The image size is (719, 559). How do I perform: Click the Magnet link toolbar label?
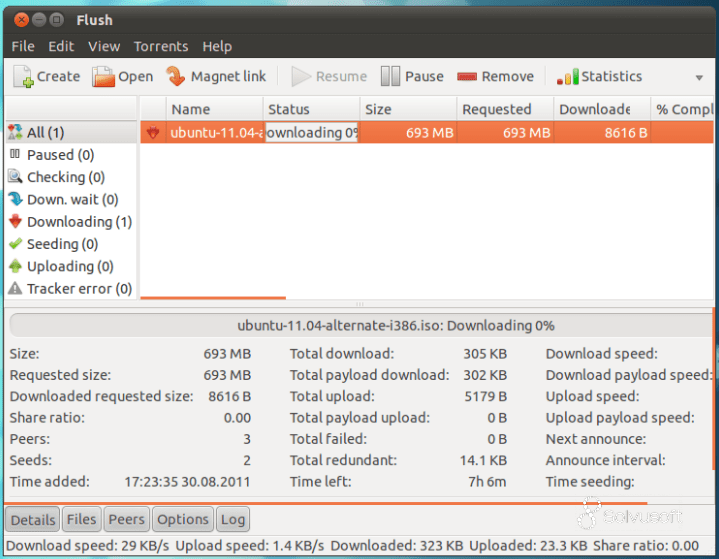(228, 77)
